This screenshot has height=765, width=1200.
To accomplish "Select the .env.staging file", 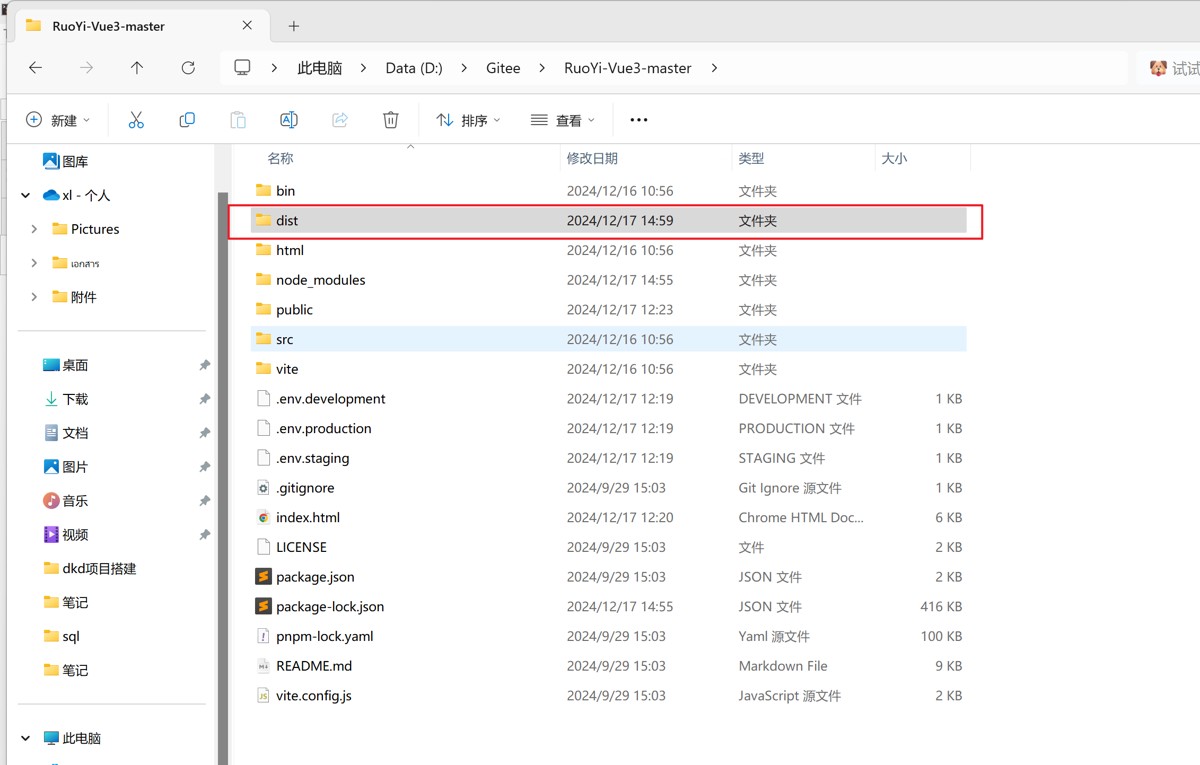I will (312, 458).
